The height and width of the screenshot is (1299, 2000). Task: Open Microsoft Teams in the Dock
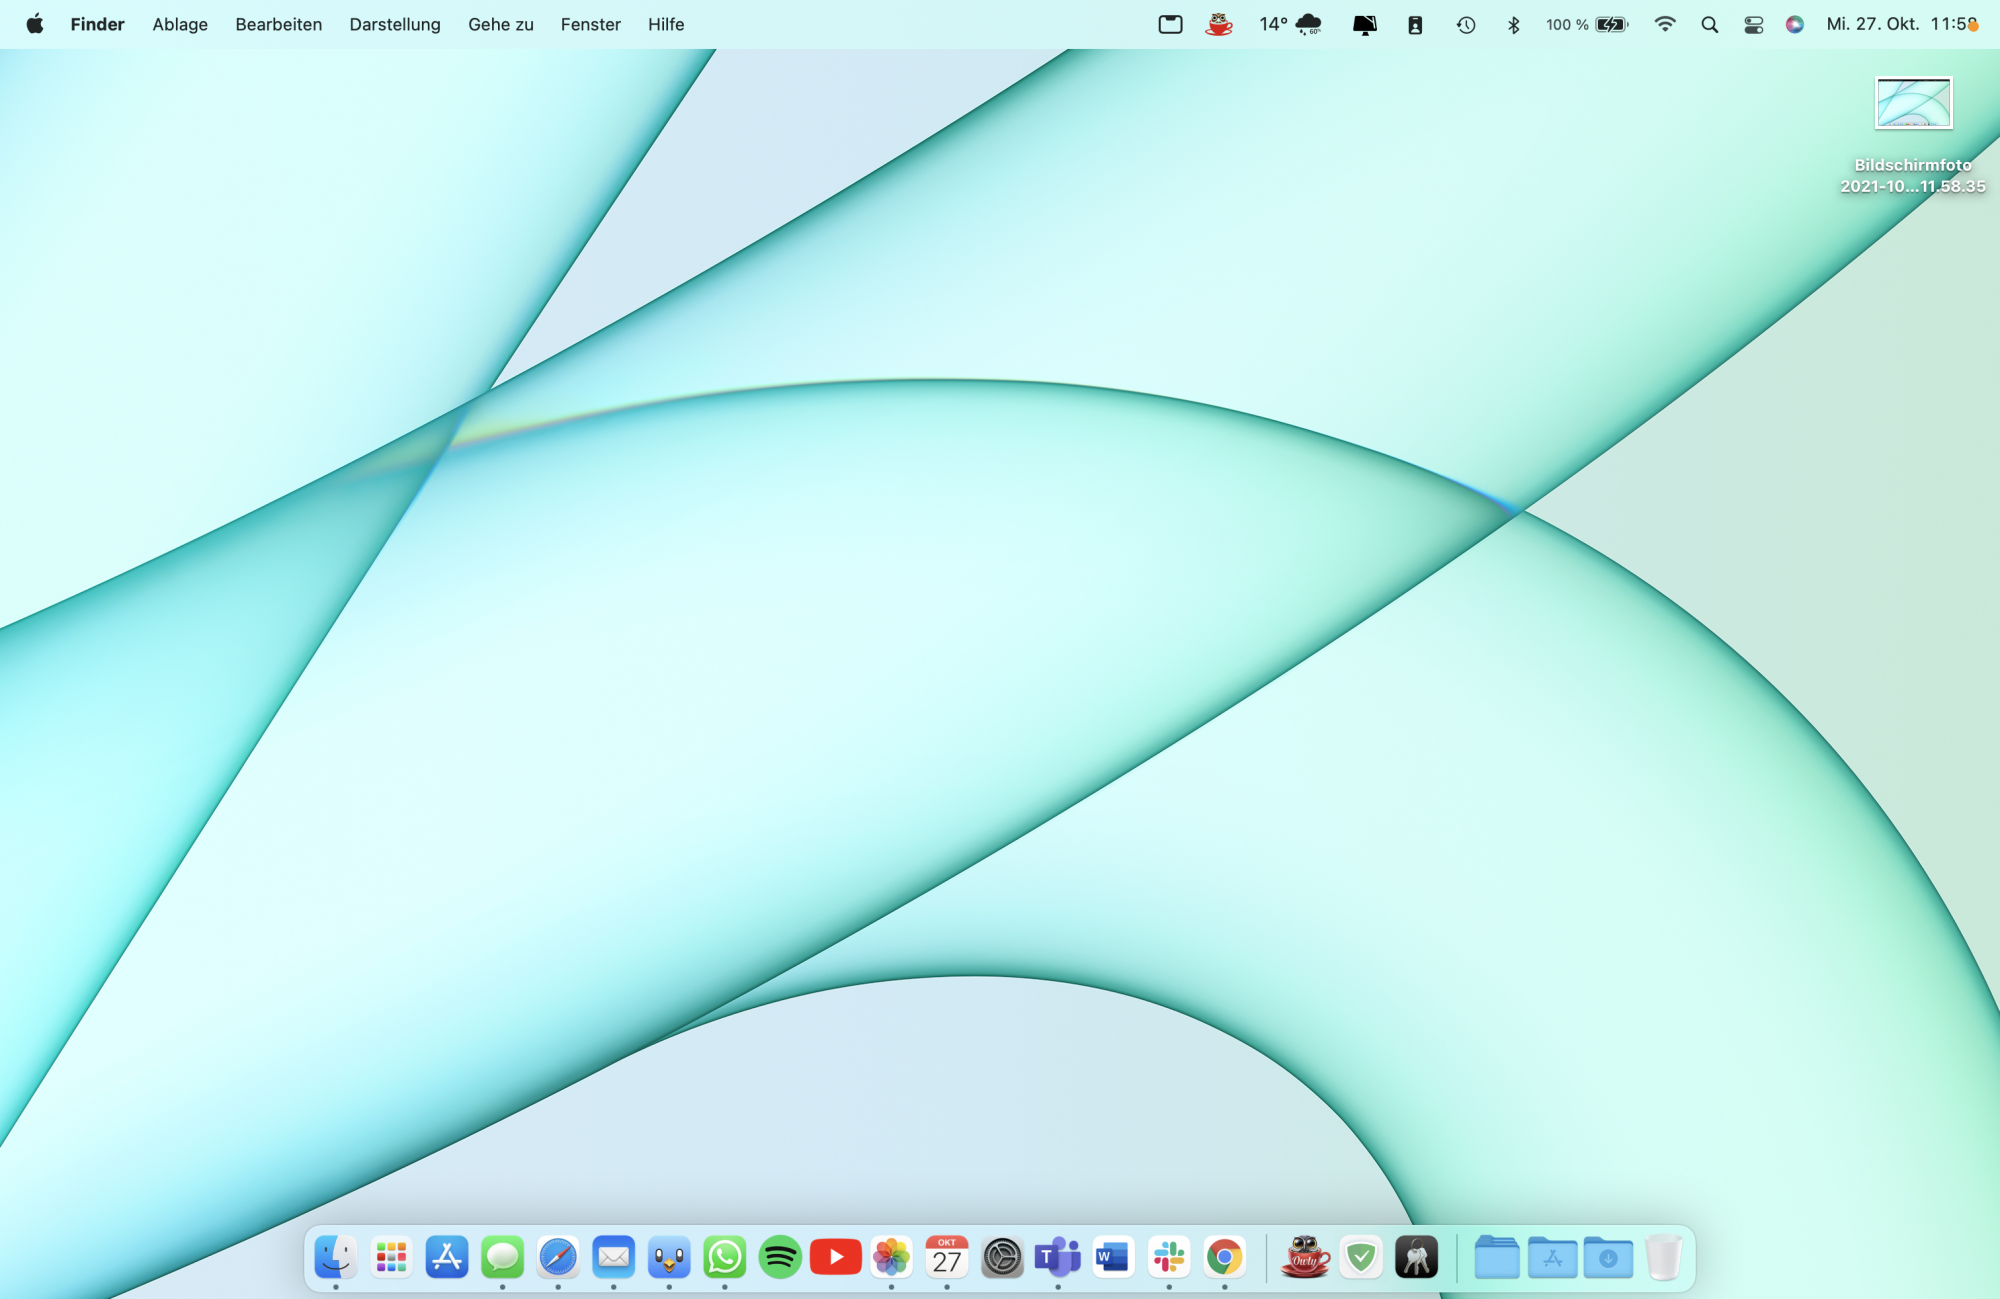click(1057, 1257)
